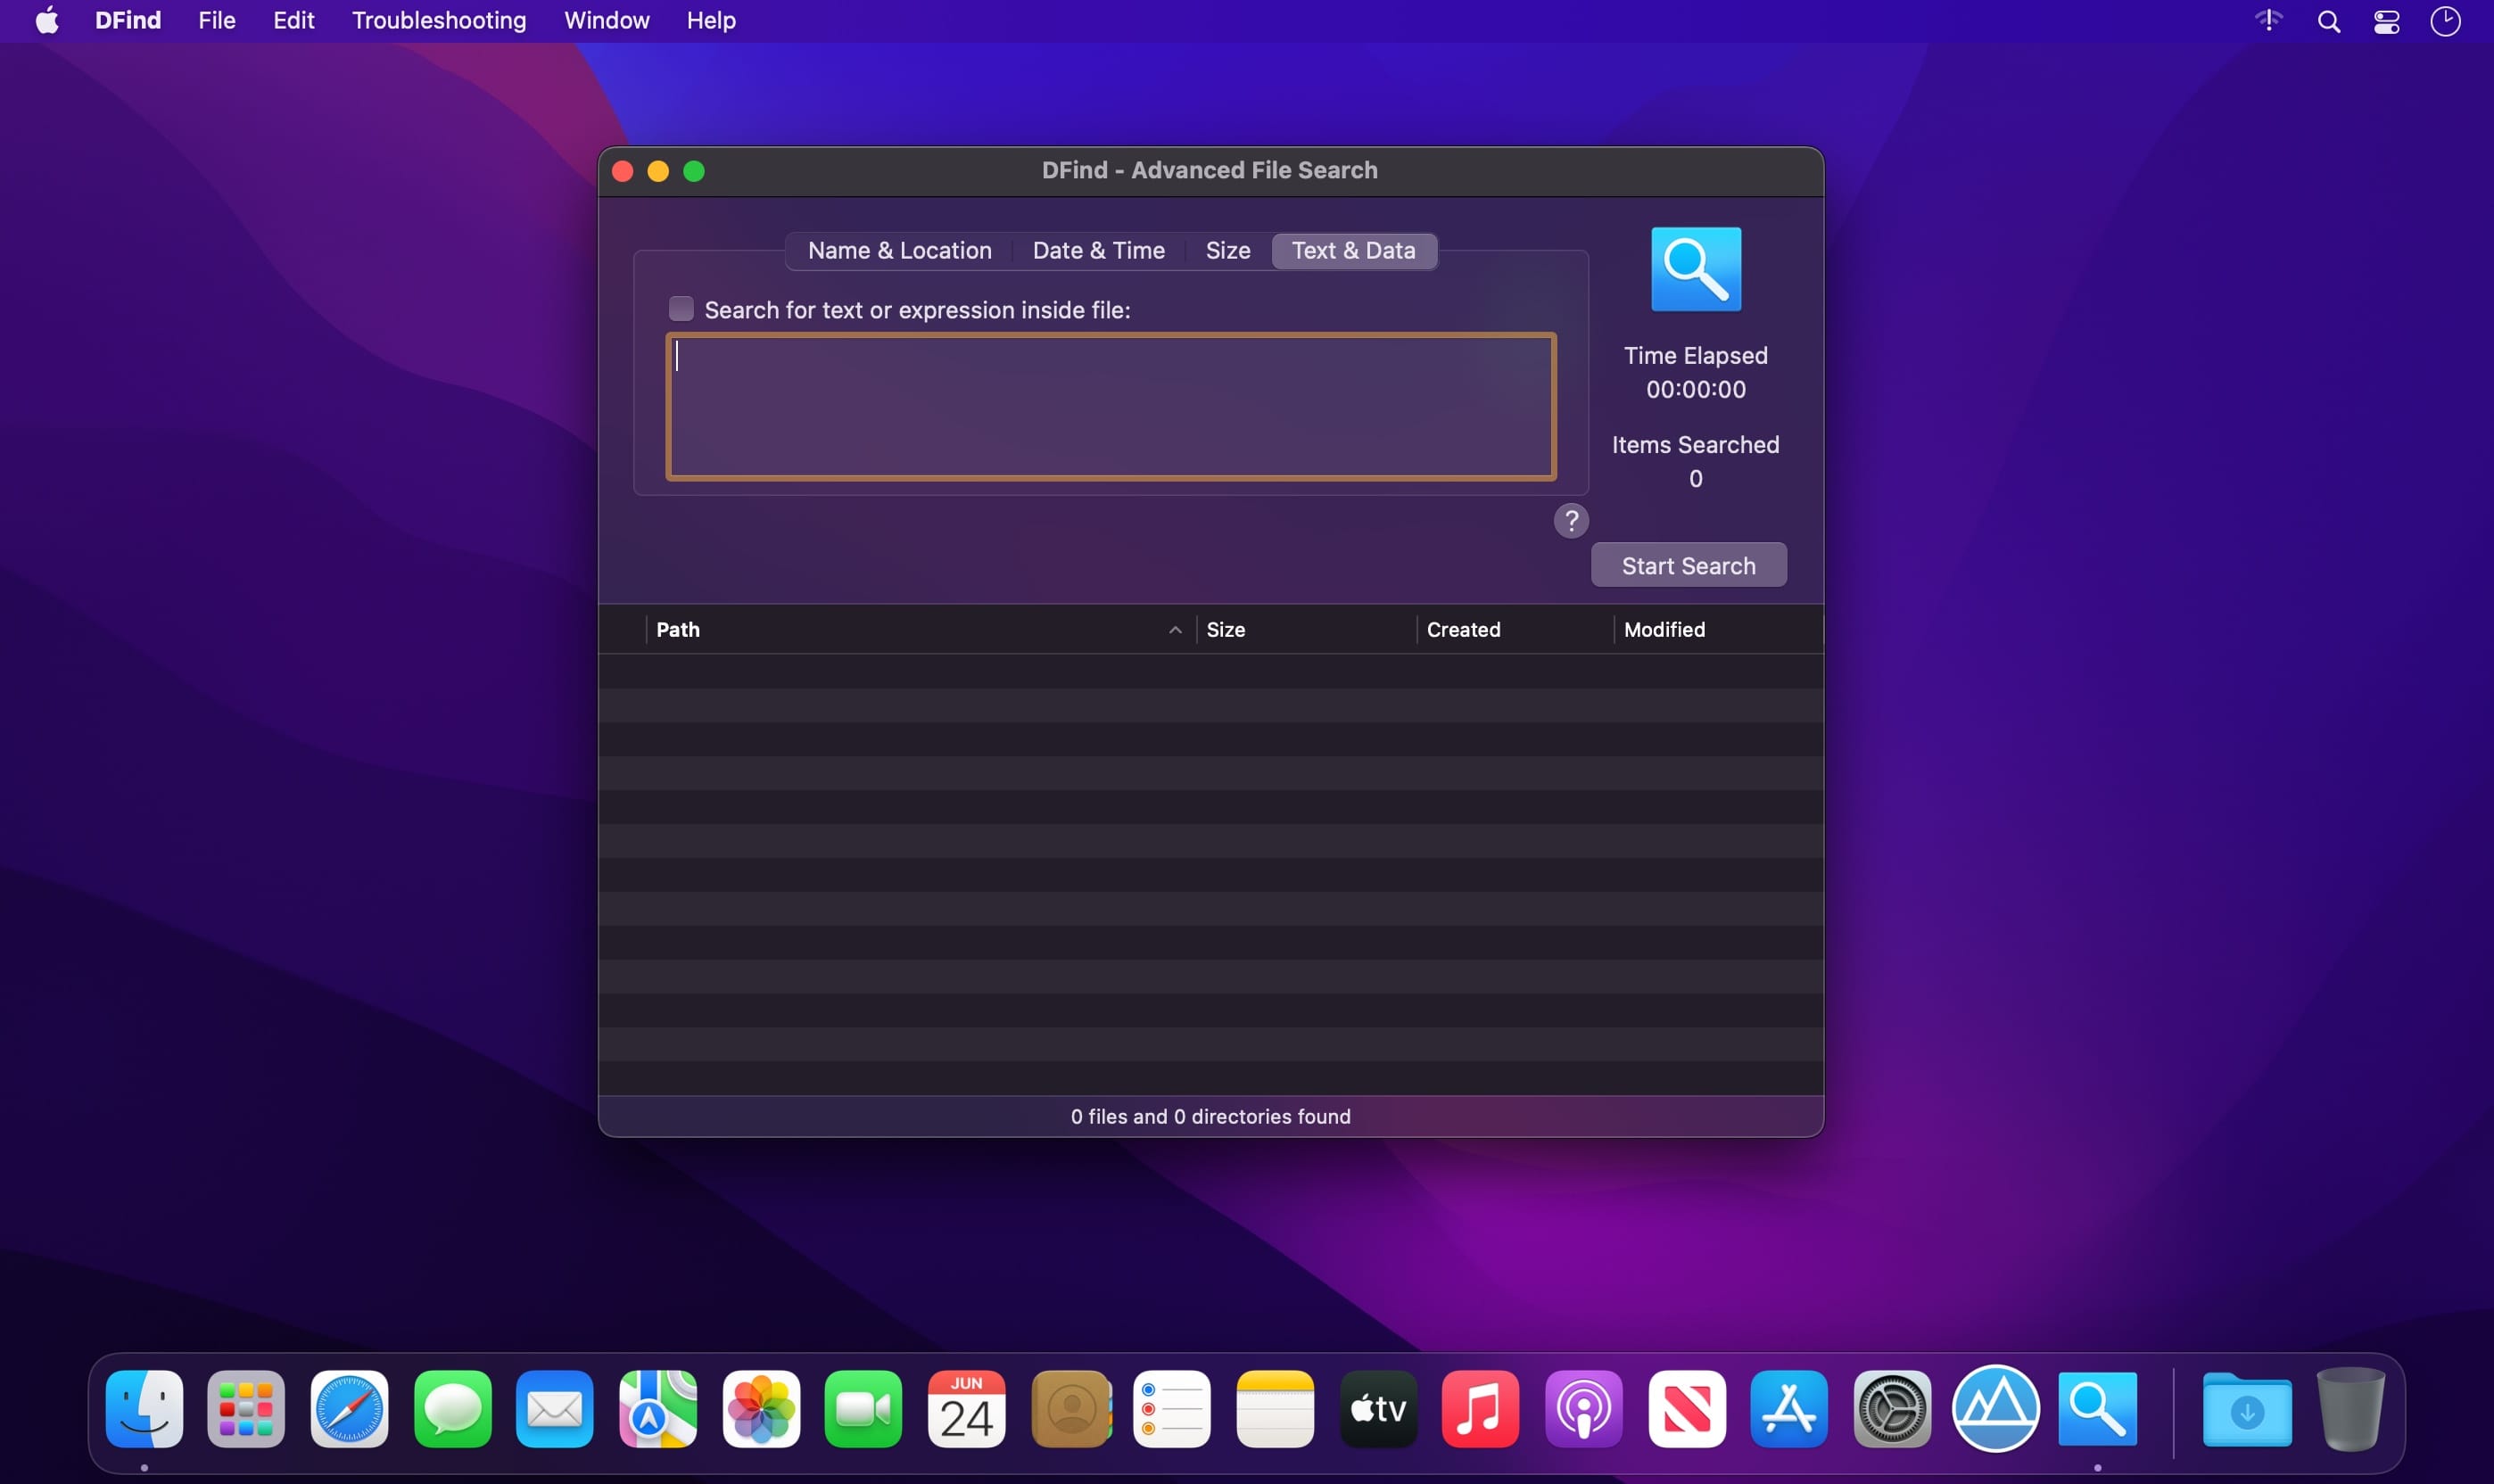2494x1484 pixels.
Task: Minimize the DFind window with yellow button
Action: 658,171
